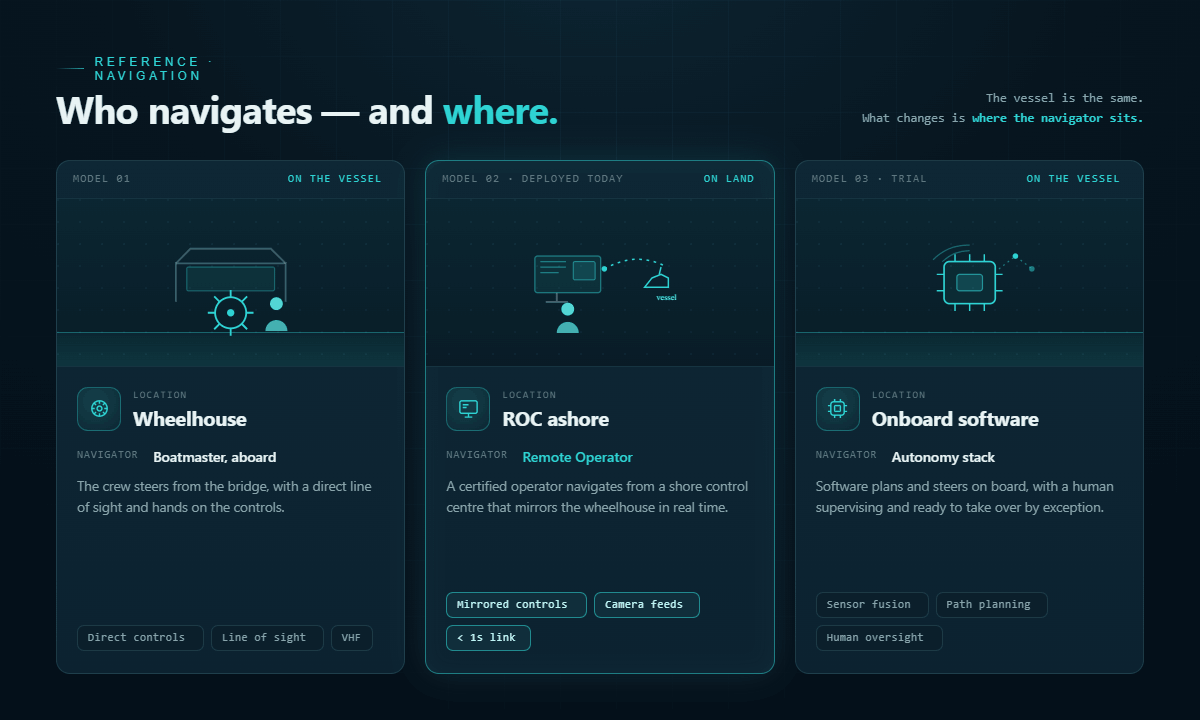Click the ROC ashore monitor icon
This screenshot has width=1200, height=720.
pos(468,409)
